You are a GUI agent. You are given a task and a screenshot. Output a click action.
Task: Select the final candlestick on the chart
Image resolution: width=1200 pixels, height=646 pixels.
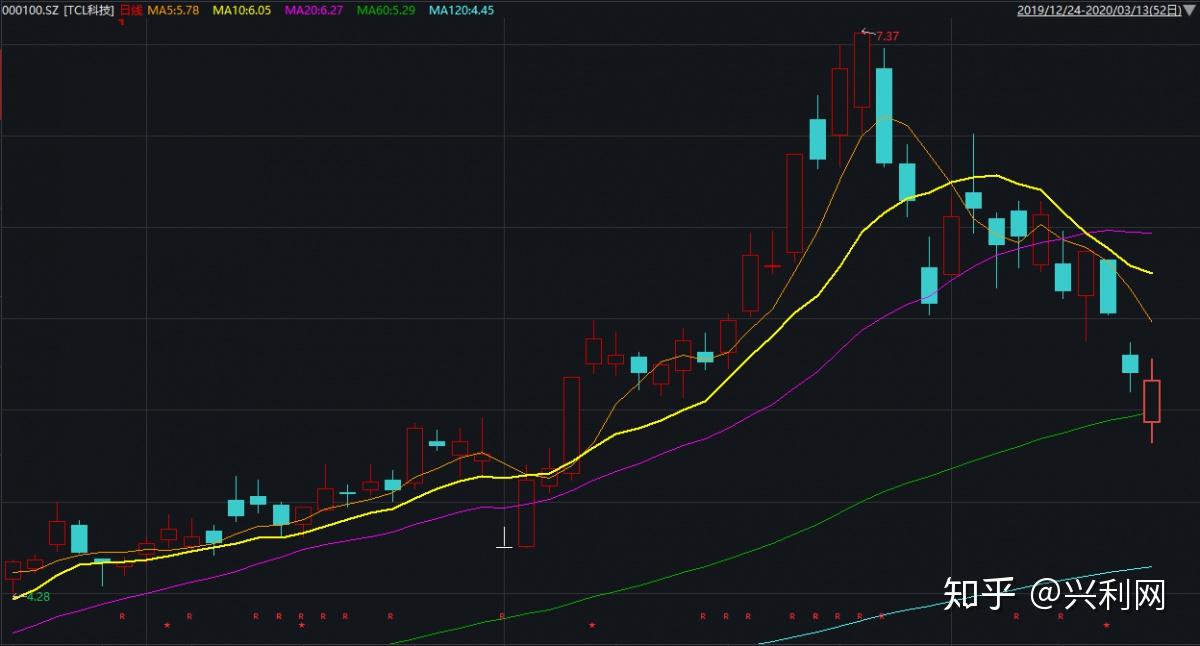[x=1152, y=400]
